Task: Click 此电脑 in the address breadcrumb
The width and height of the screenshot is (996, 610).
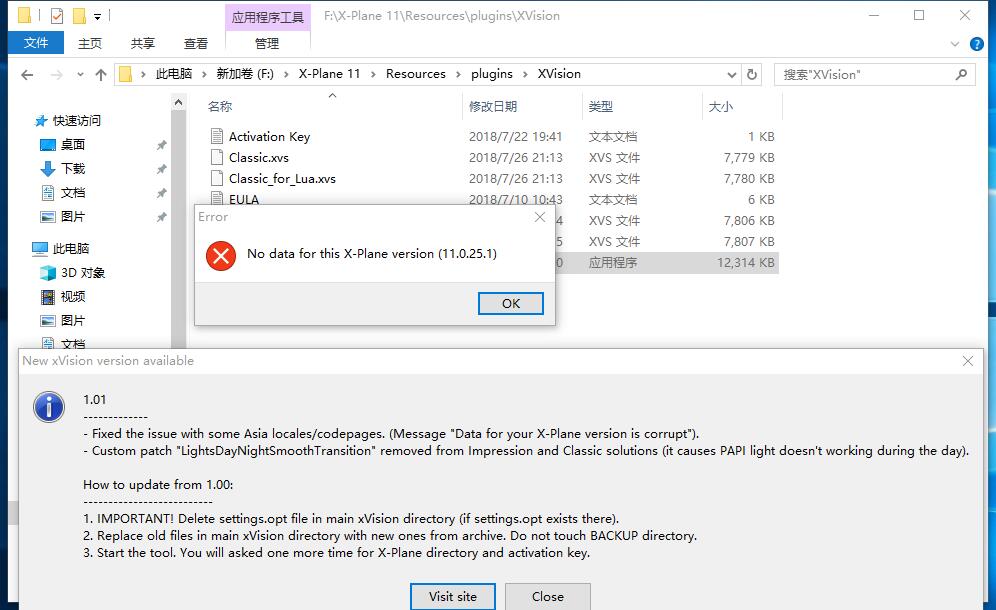Action: [173, 74]
